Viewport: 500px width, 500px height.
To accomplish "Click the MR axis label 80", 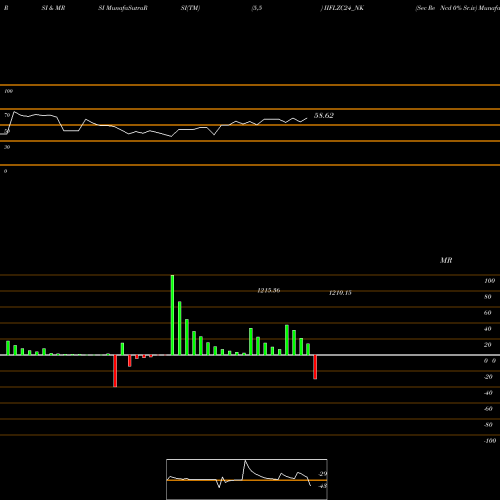I will [488, 297].
